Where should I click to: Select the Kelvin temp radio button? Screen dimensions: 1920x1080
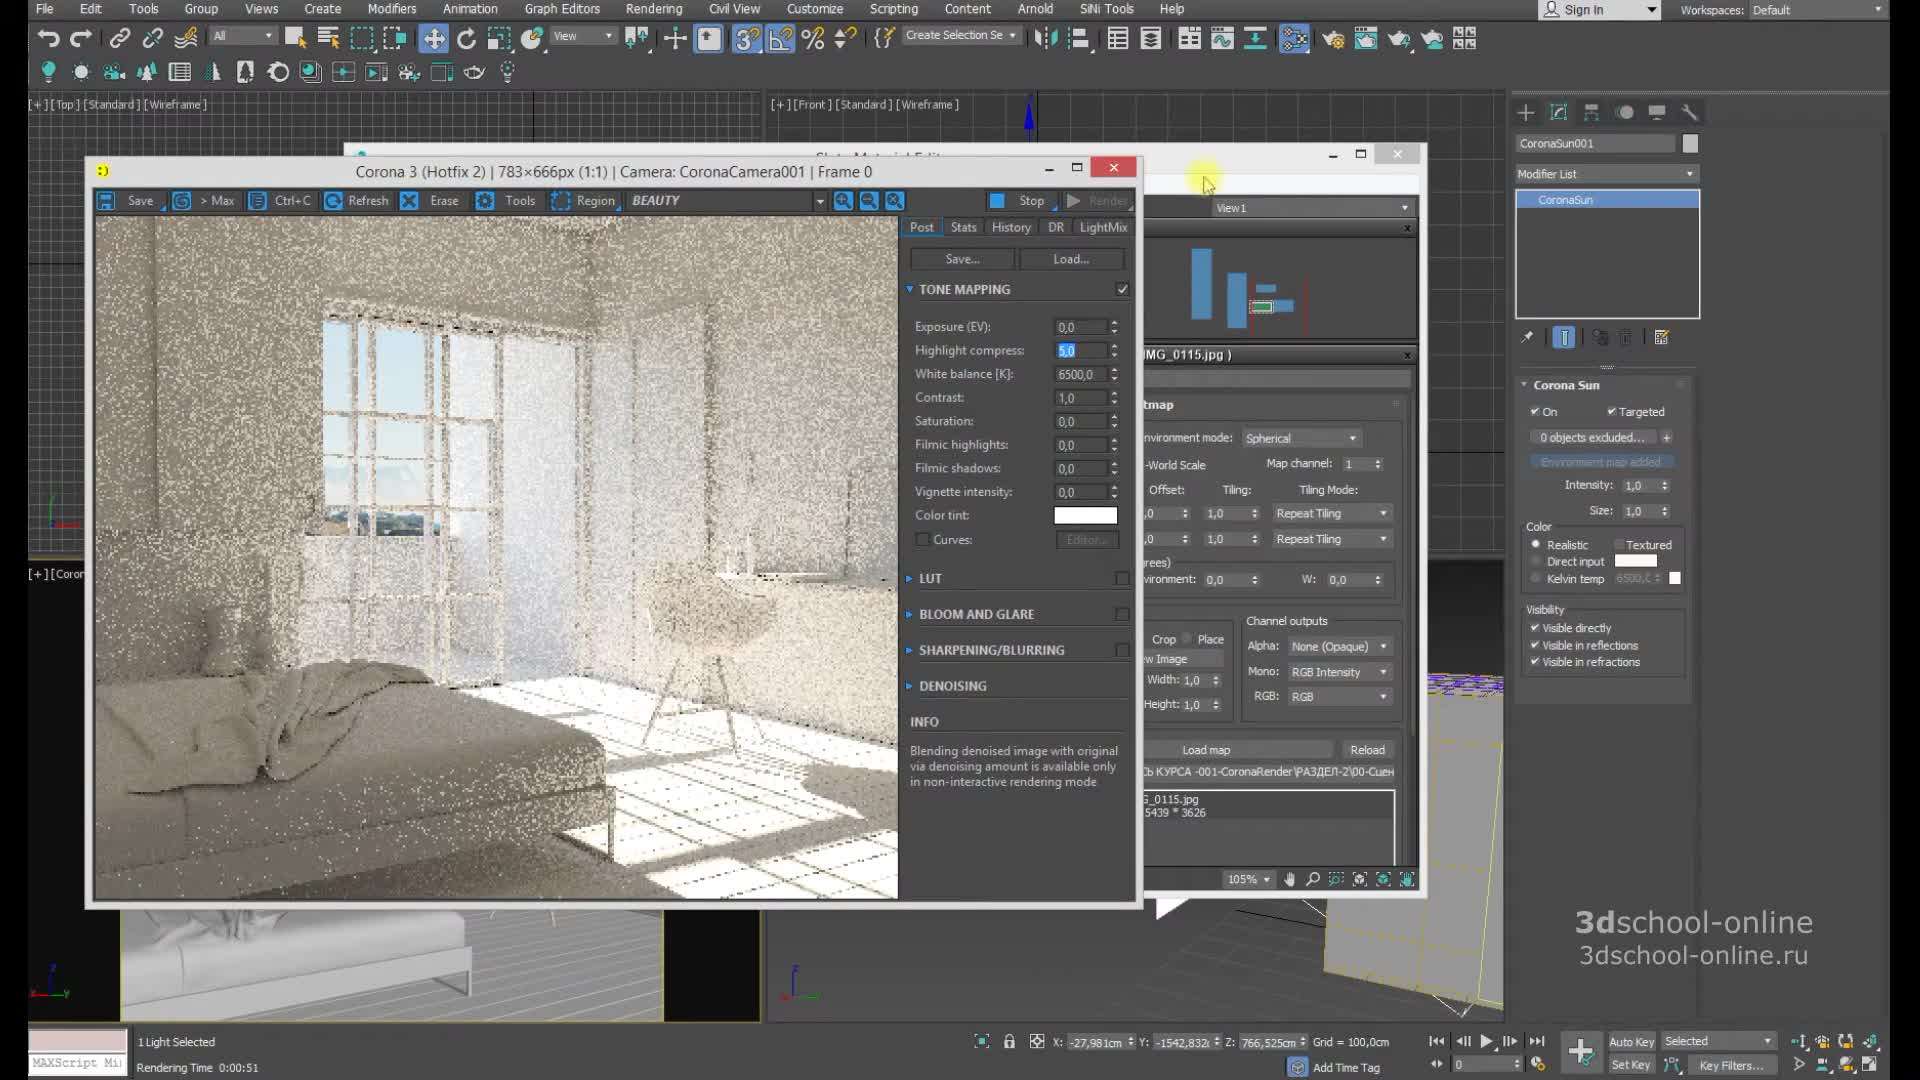1536,579
